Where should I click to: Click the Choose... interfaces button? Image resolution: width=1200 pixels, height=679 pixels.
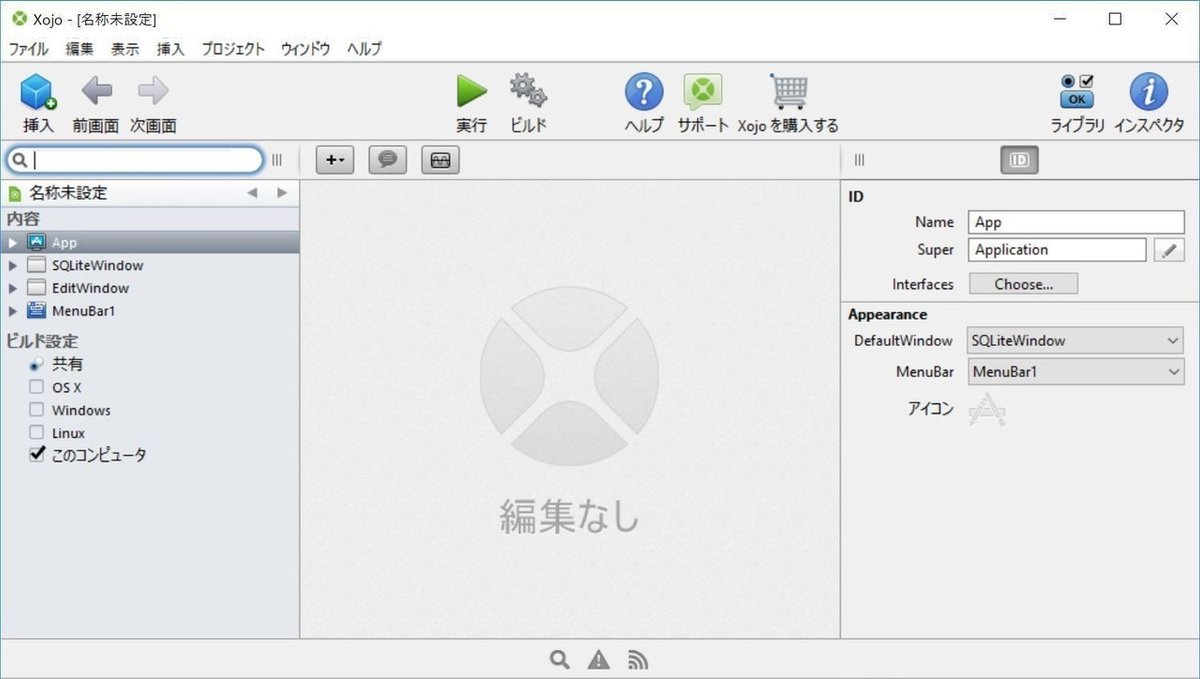coord(1023,284)
